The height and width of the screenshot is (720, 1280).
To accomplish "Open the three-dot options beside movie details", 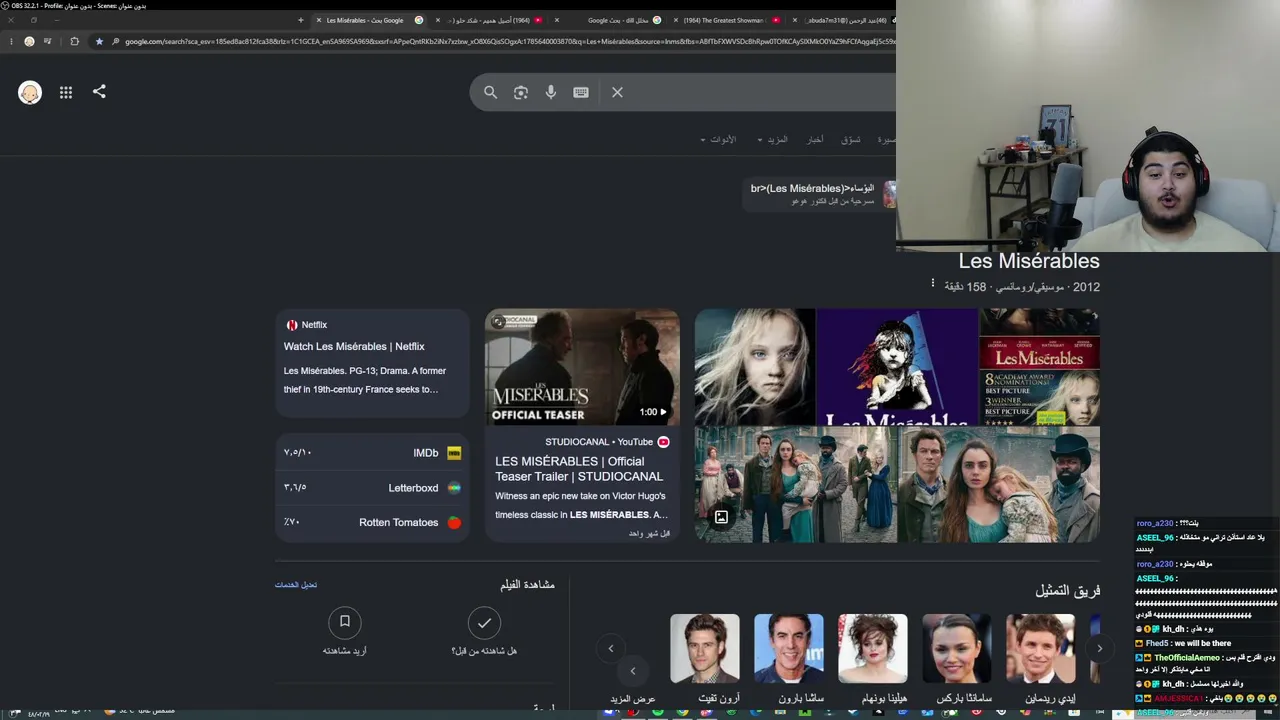I will click(x=932, y=283).
